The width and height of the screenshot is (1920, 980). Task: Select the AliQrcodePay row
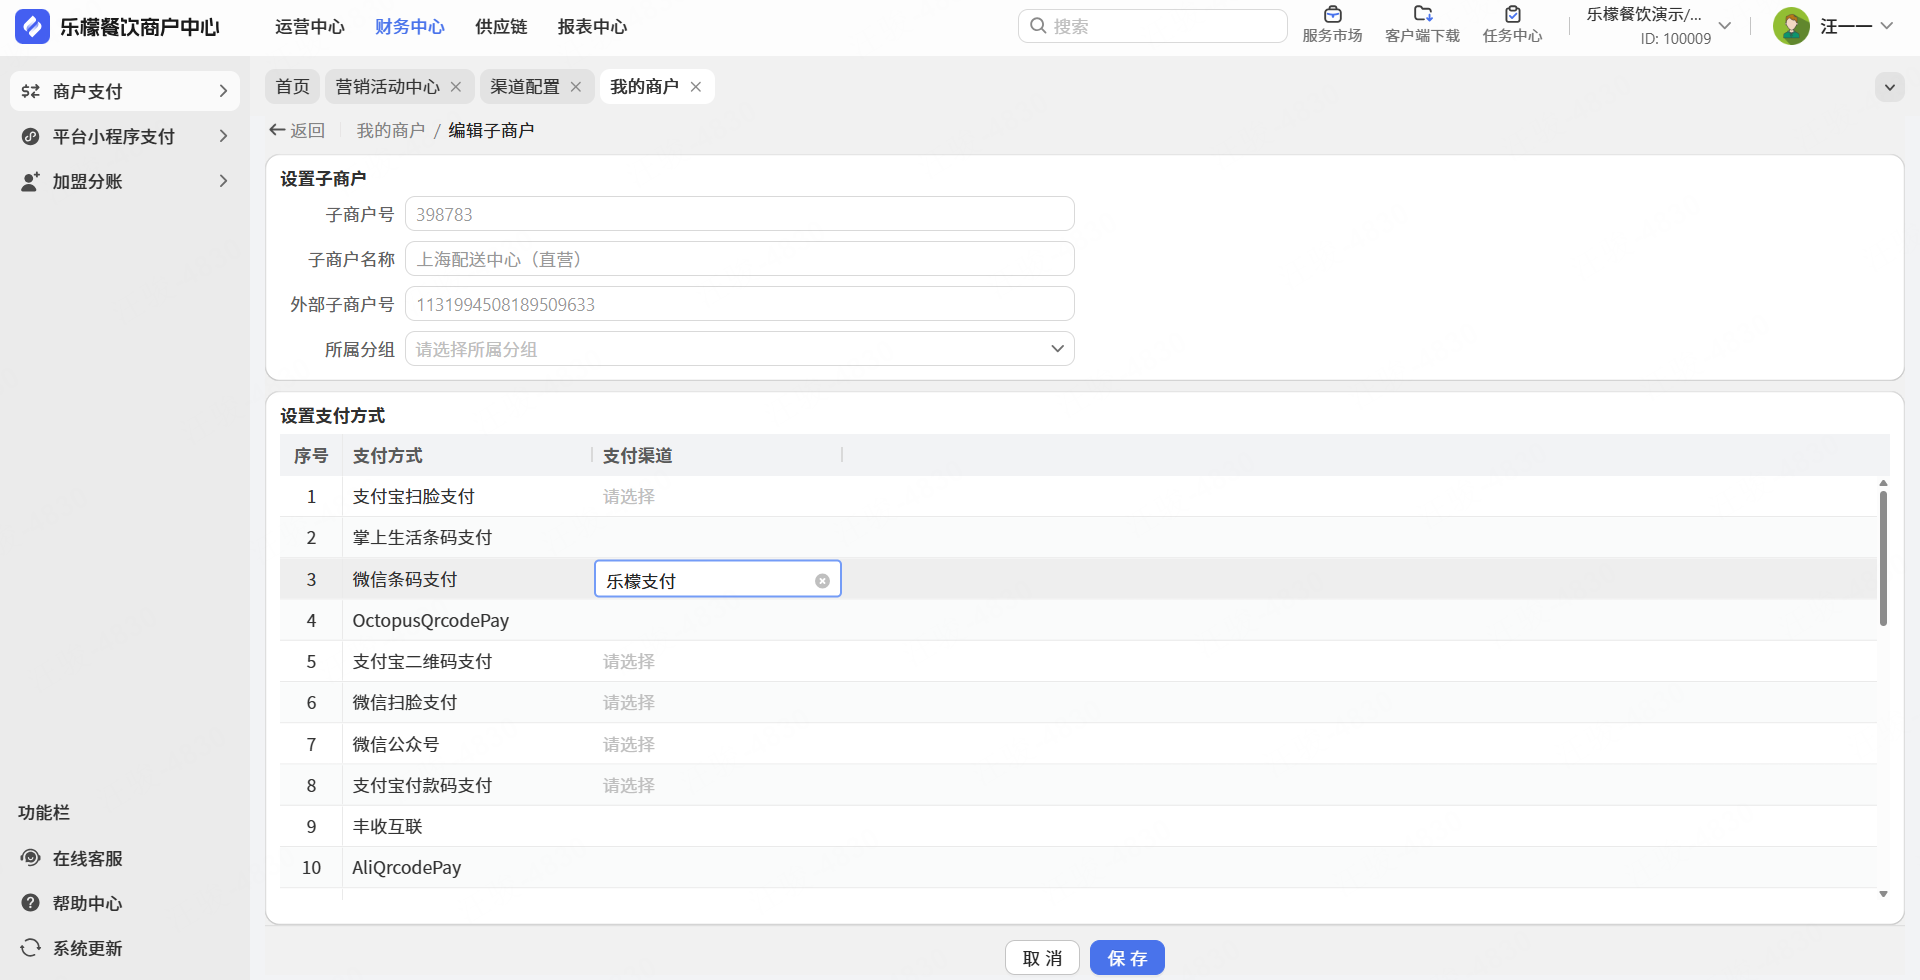point(1078,867)
